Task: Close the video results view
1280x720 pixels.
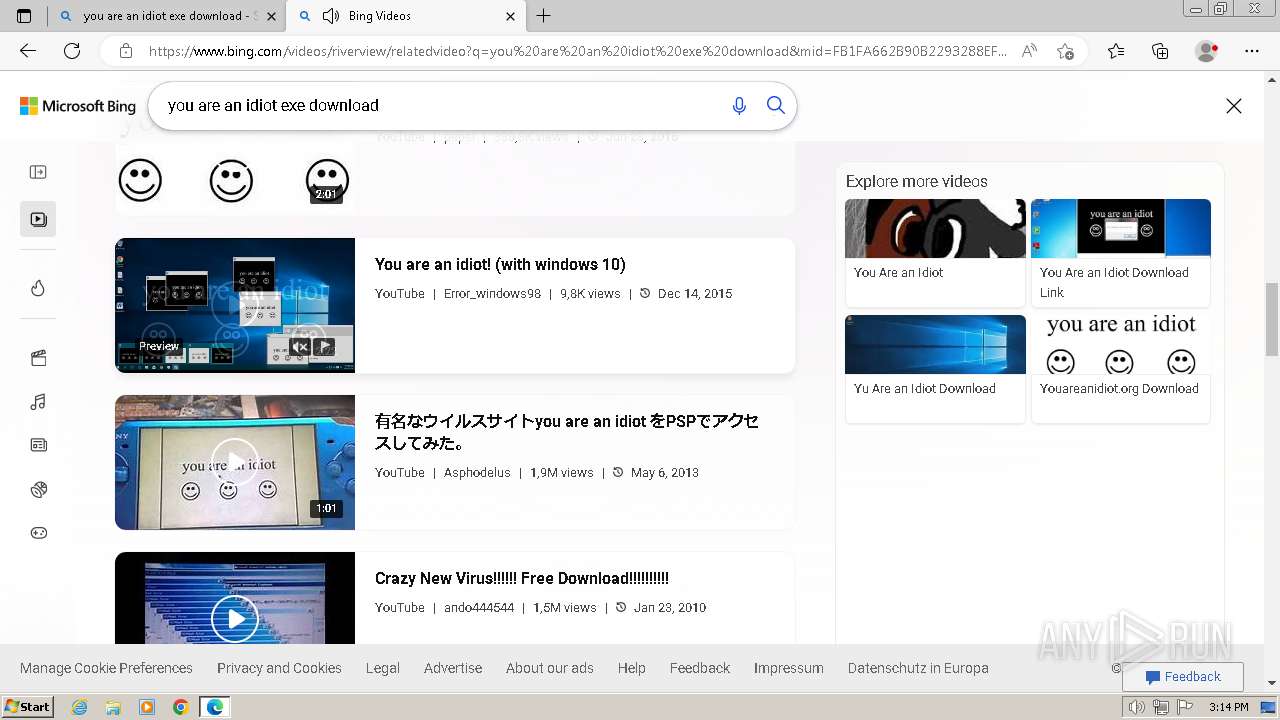Action: 1234,106
